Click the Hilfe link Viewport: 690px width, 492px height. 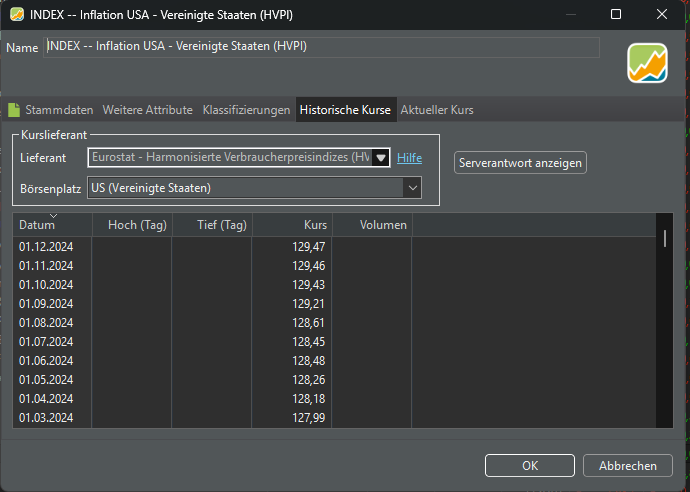click(409, 158)
